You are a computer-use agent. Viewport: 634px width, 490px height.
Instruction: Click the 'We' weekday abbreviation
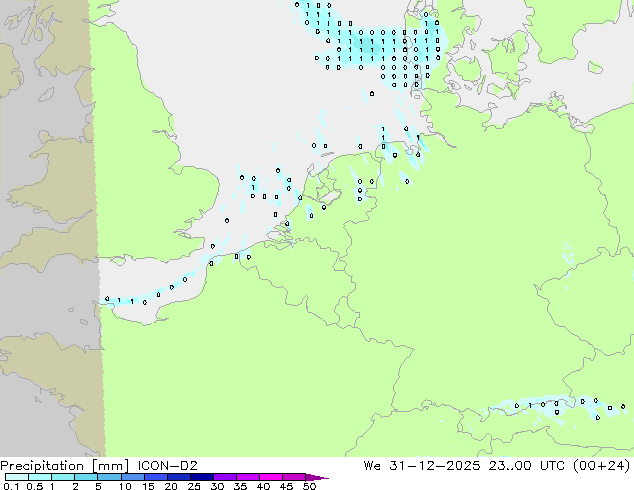pyautogui.click(x=372, y=466)
